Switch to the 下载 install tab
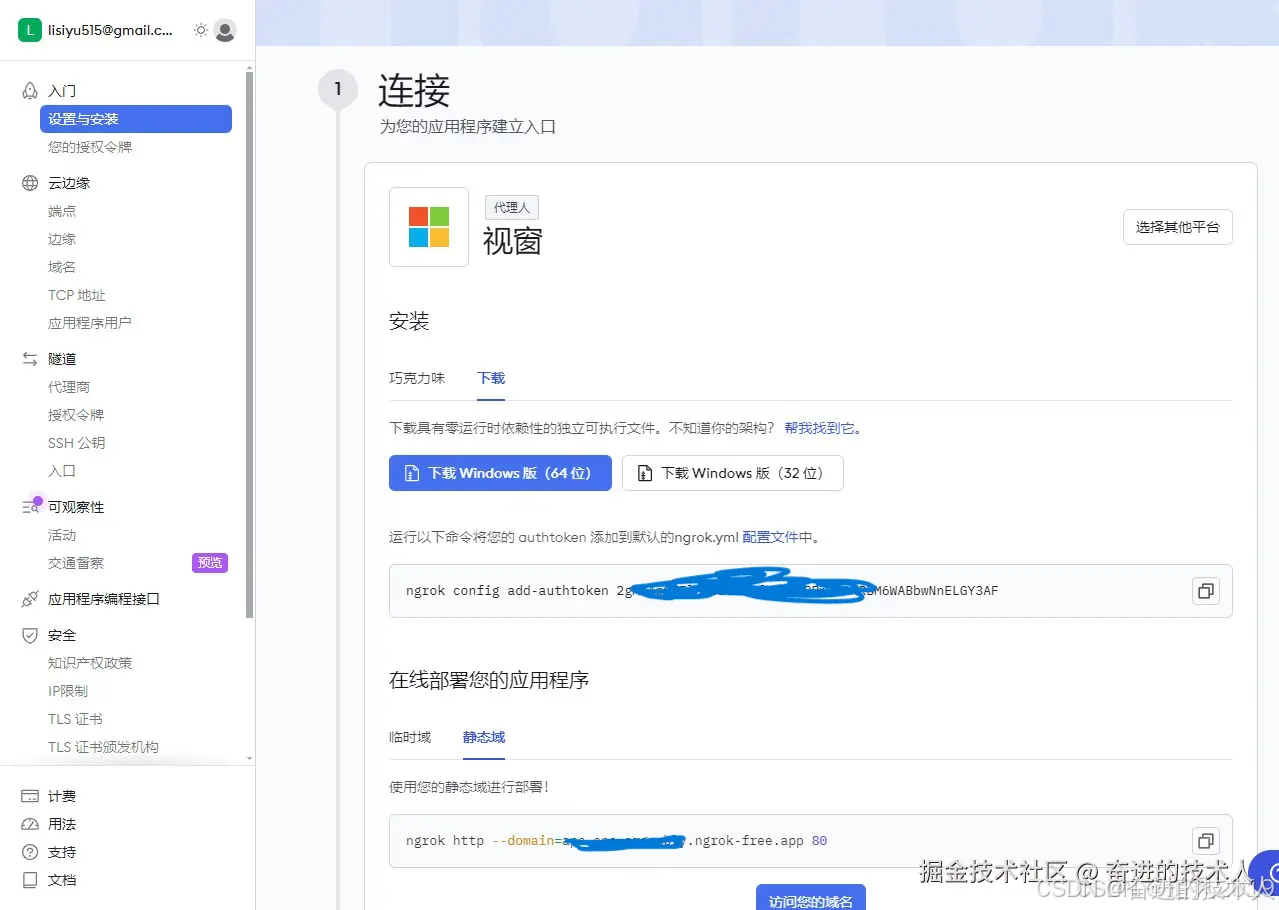The width and height of the screenshot is (1279, 910). pos(491,378)
